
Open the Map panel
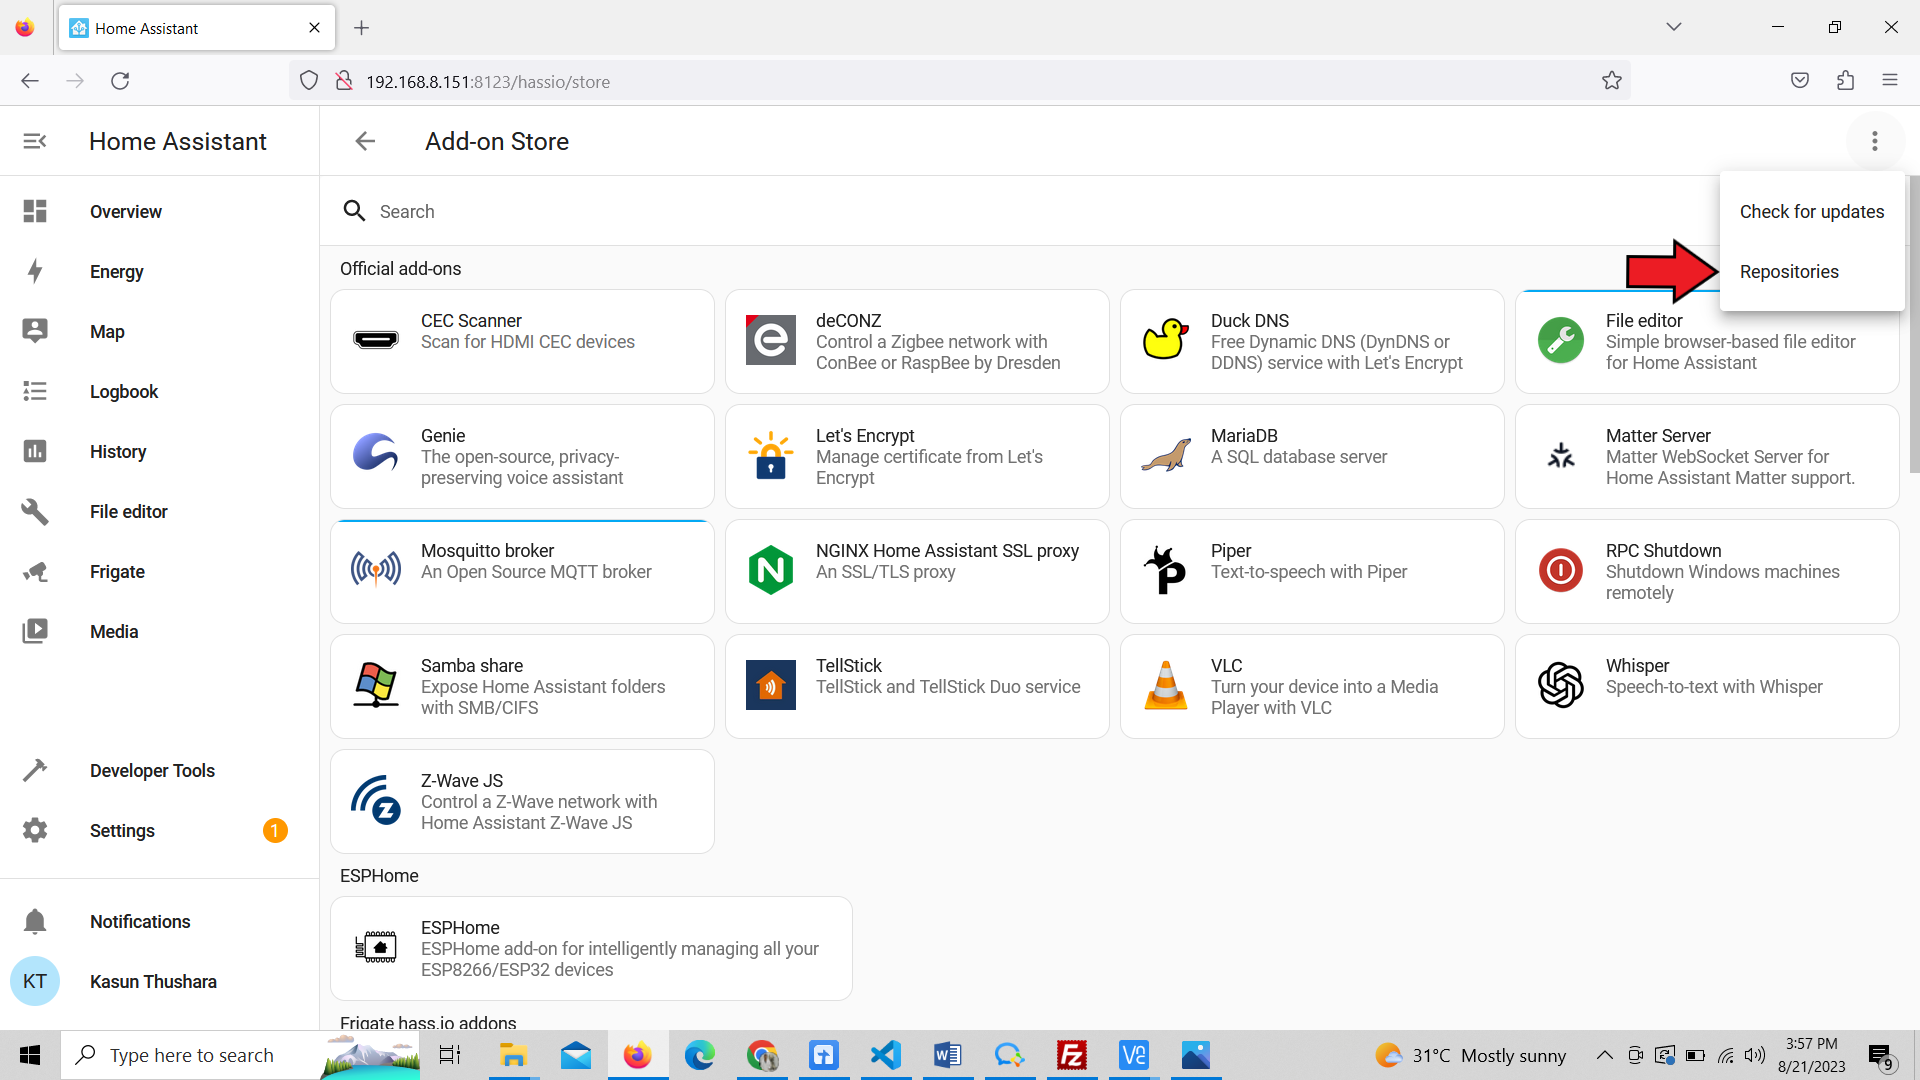(x=160, y=331)
